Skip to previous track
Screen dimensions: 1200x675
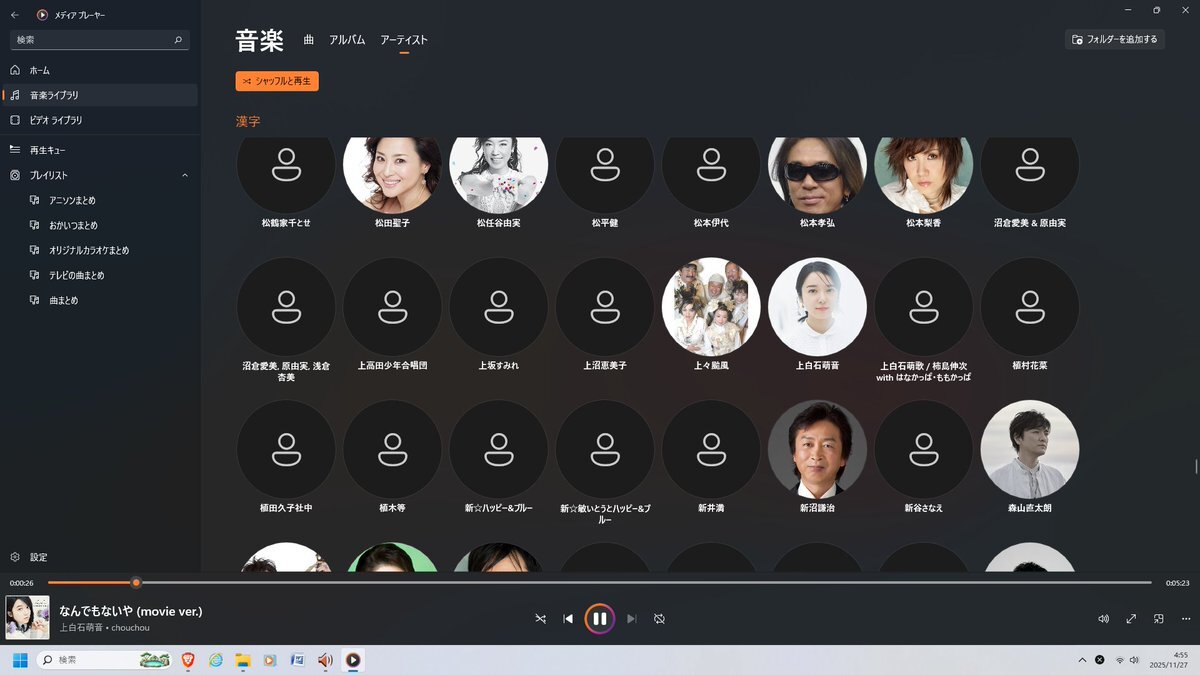(568, 619)
